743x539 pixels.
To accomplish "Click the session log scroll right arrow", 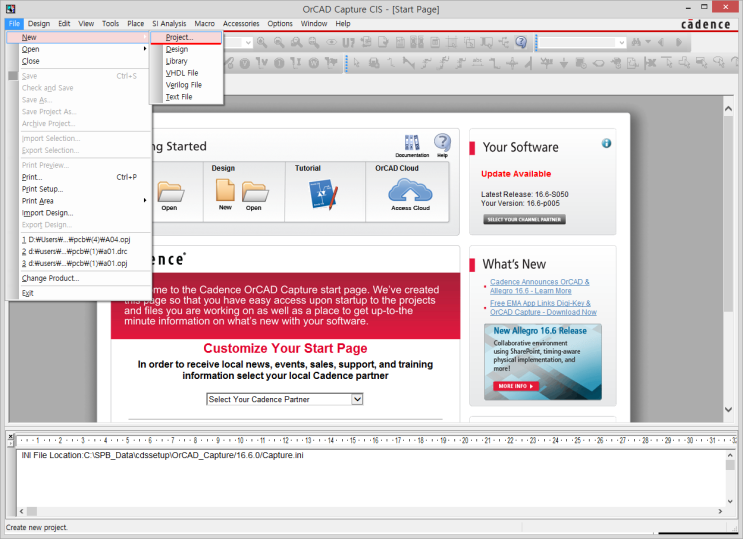I will [x=720, y=511].
